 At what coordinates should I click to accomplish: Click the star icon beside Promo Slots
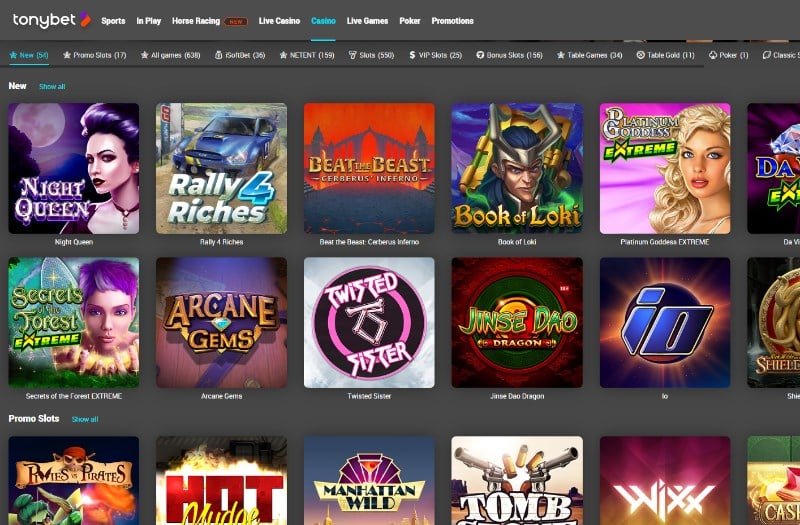[67, 55]
